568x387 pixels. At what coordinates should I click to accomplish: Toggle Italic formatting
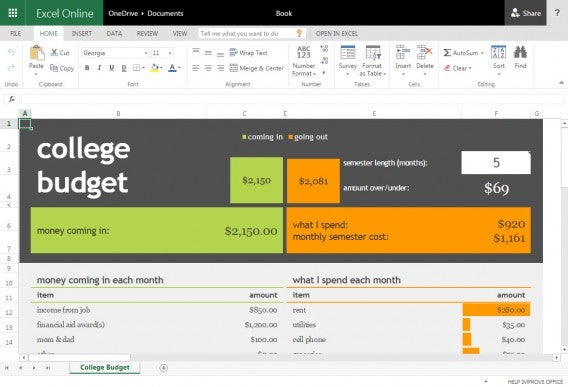point(99,68)
